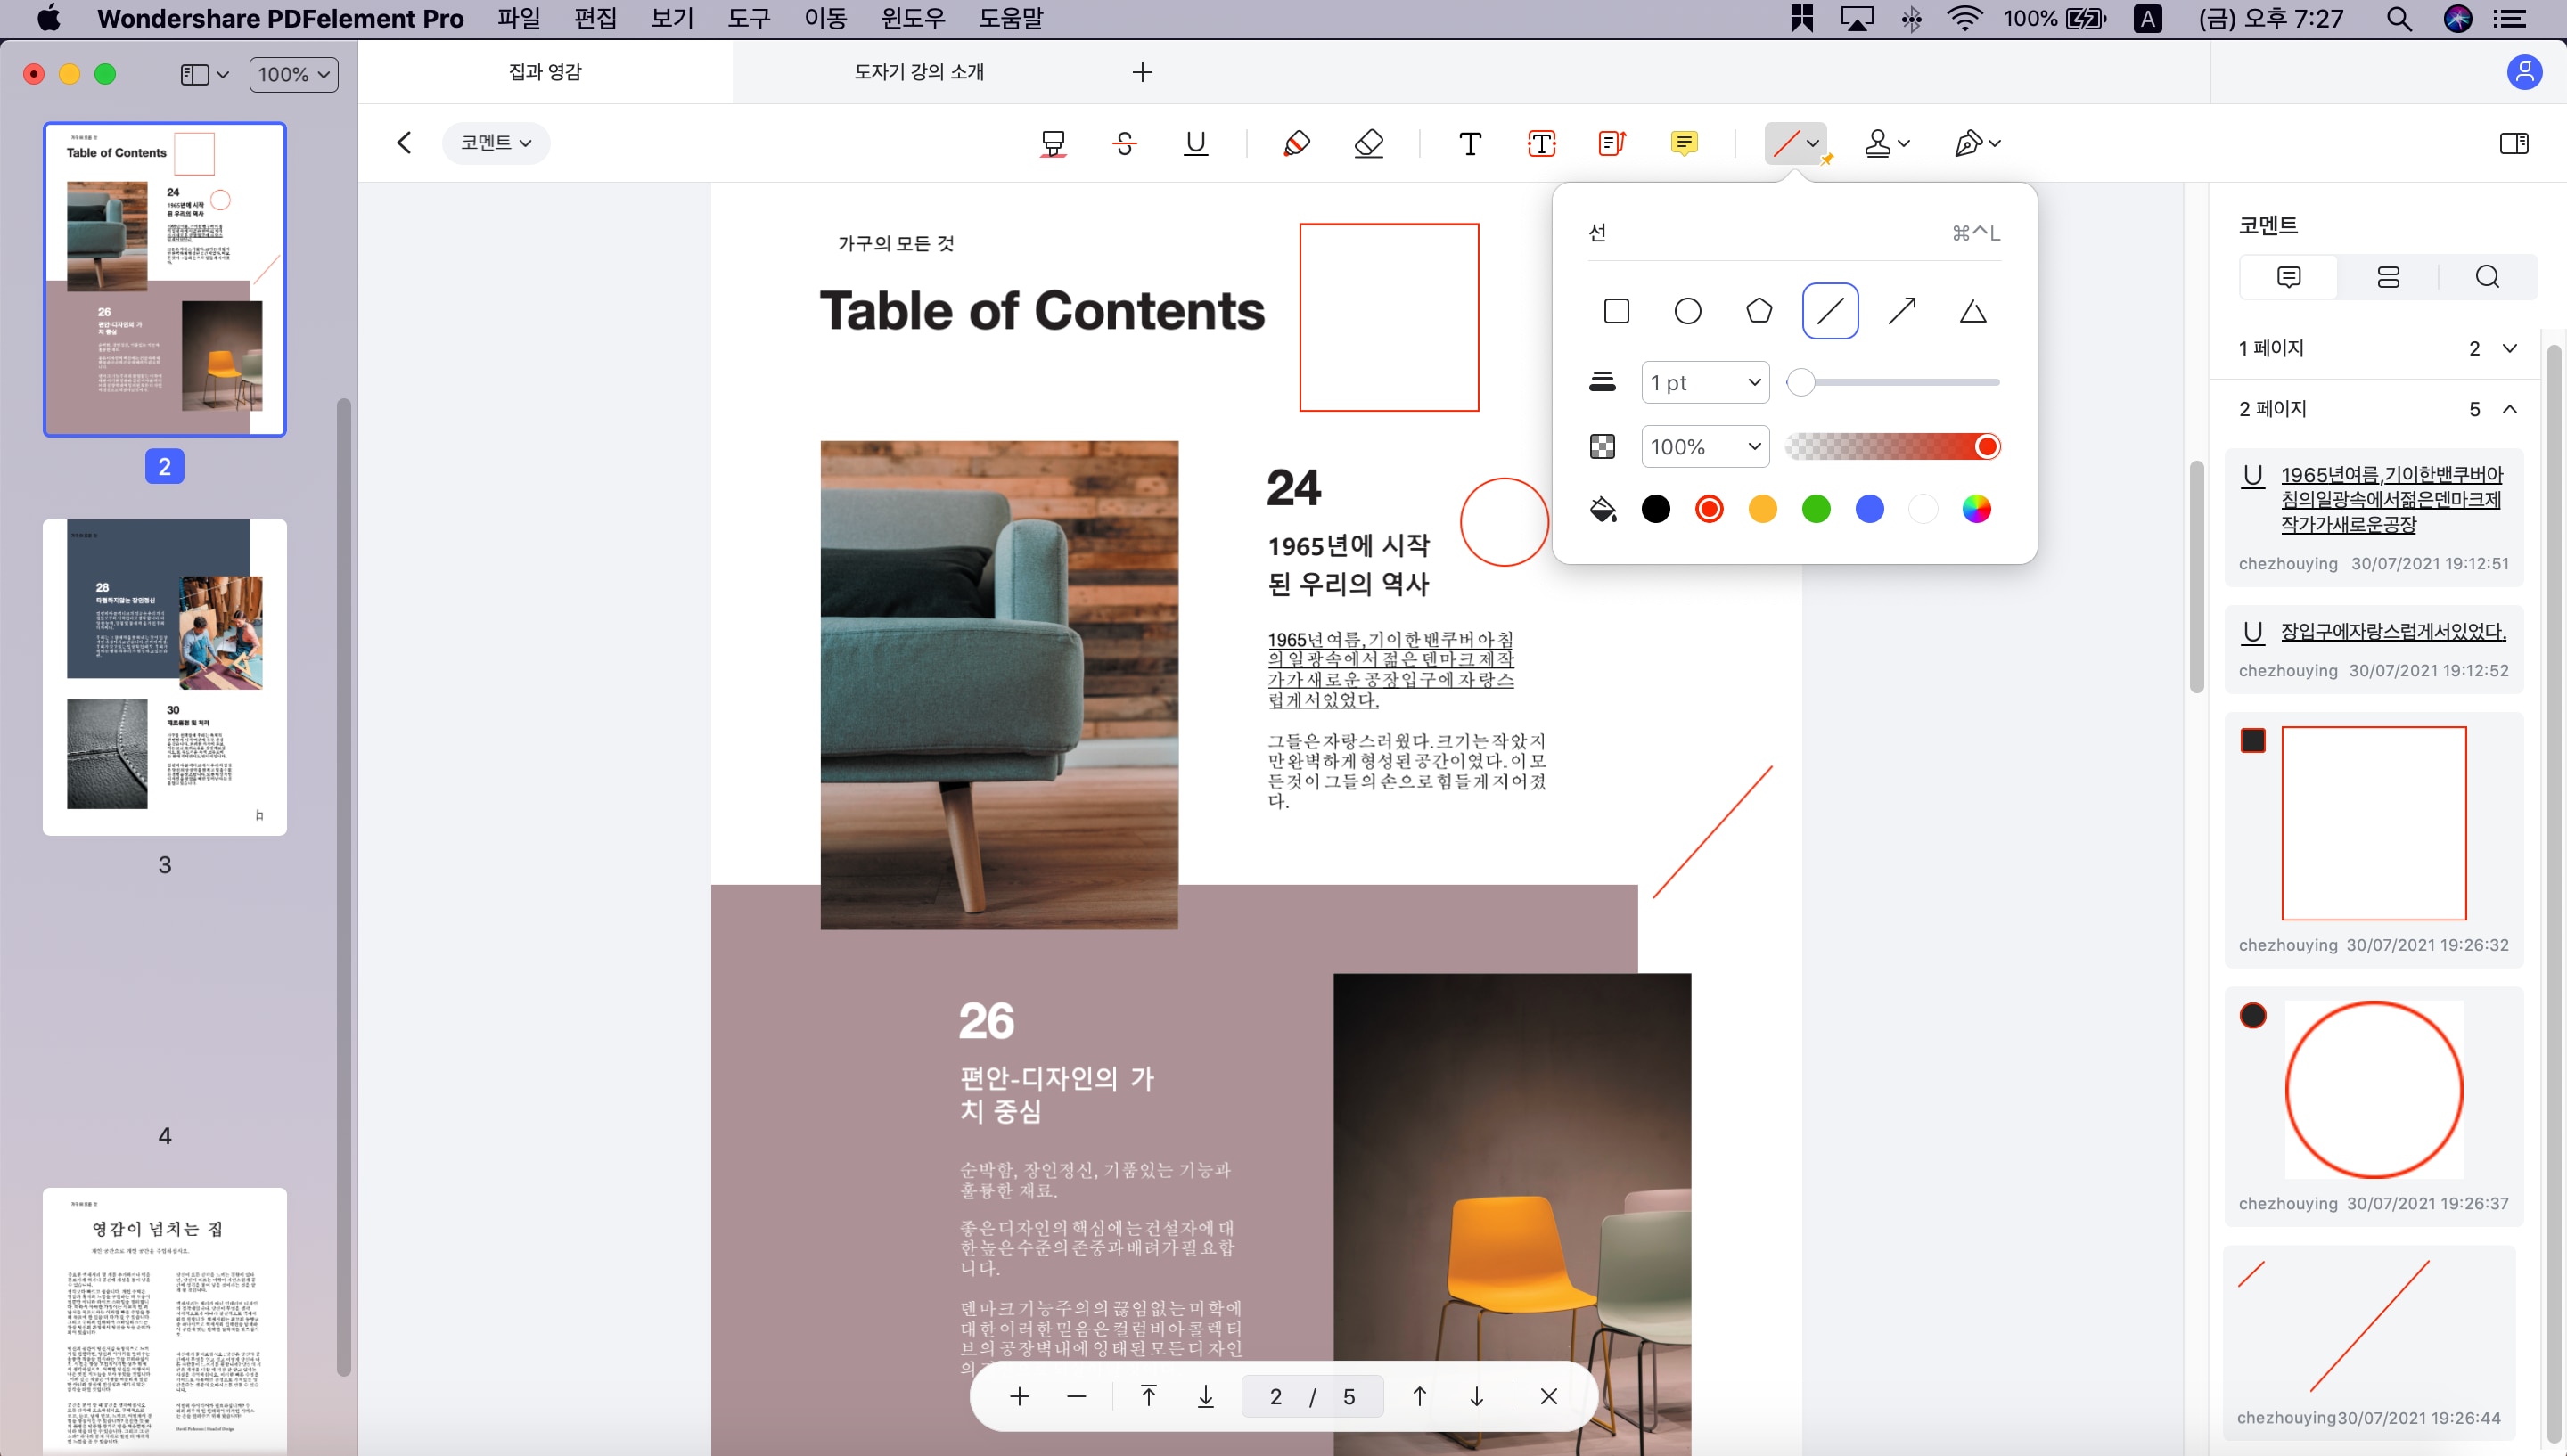Choose the circle shape
This screenshot has width=2567, height=1456.
point(1687,311)
